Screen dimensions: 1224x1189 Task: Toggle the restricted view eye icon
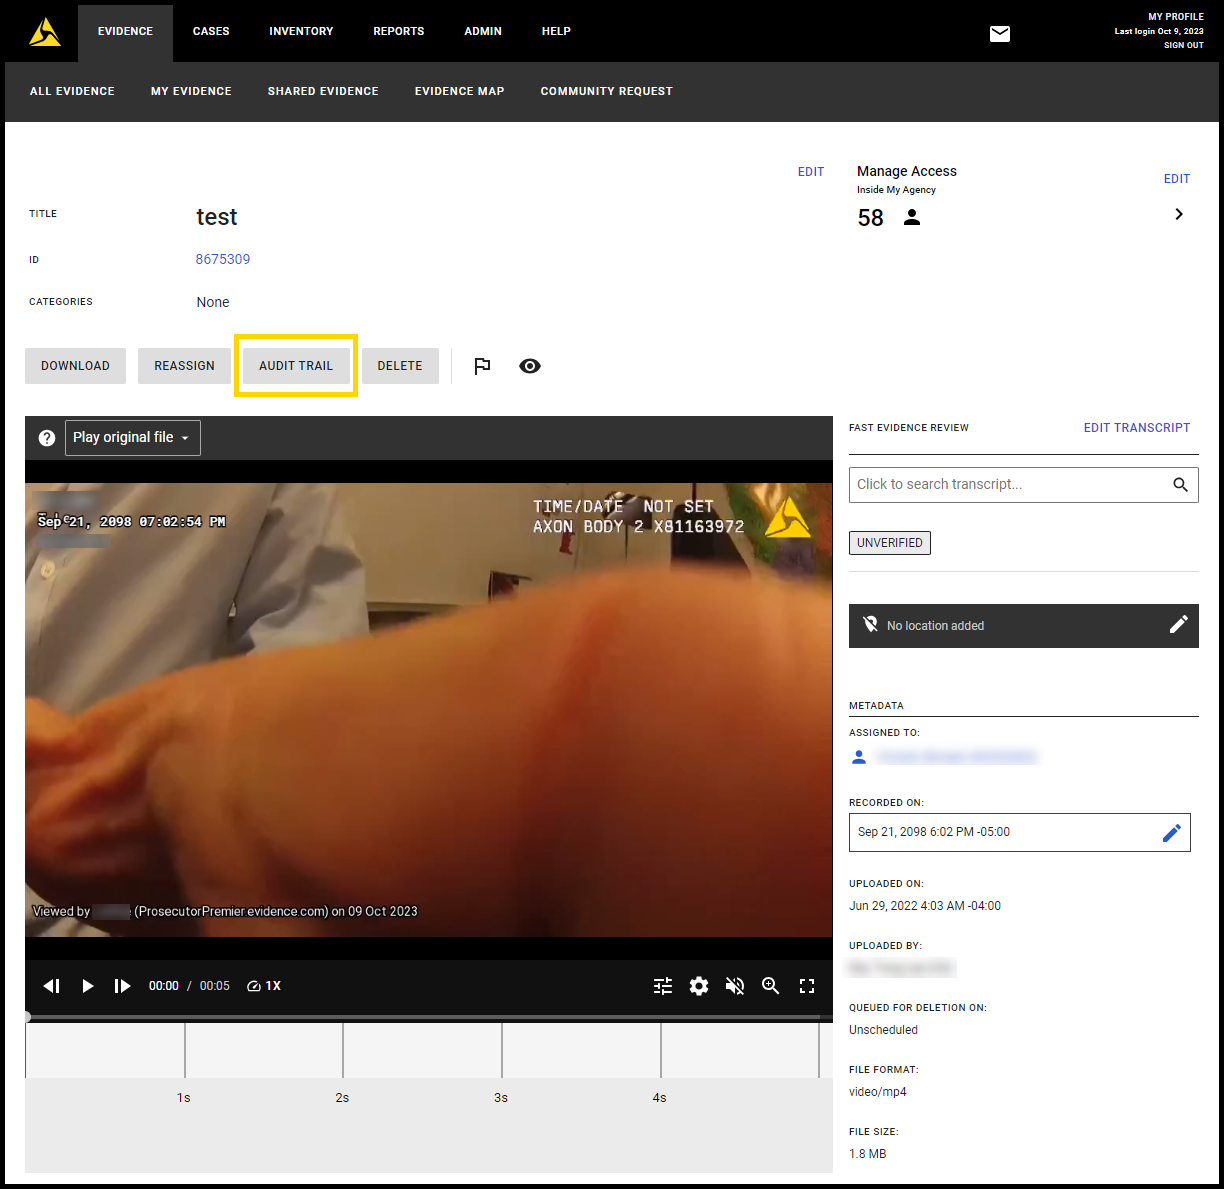click(x=530, y=366)
